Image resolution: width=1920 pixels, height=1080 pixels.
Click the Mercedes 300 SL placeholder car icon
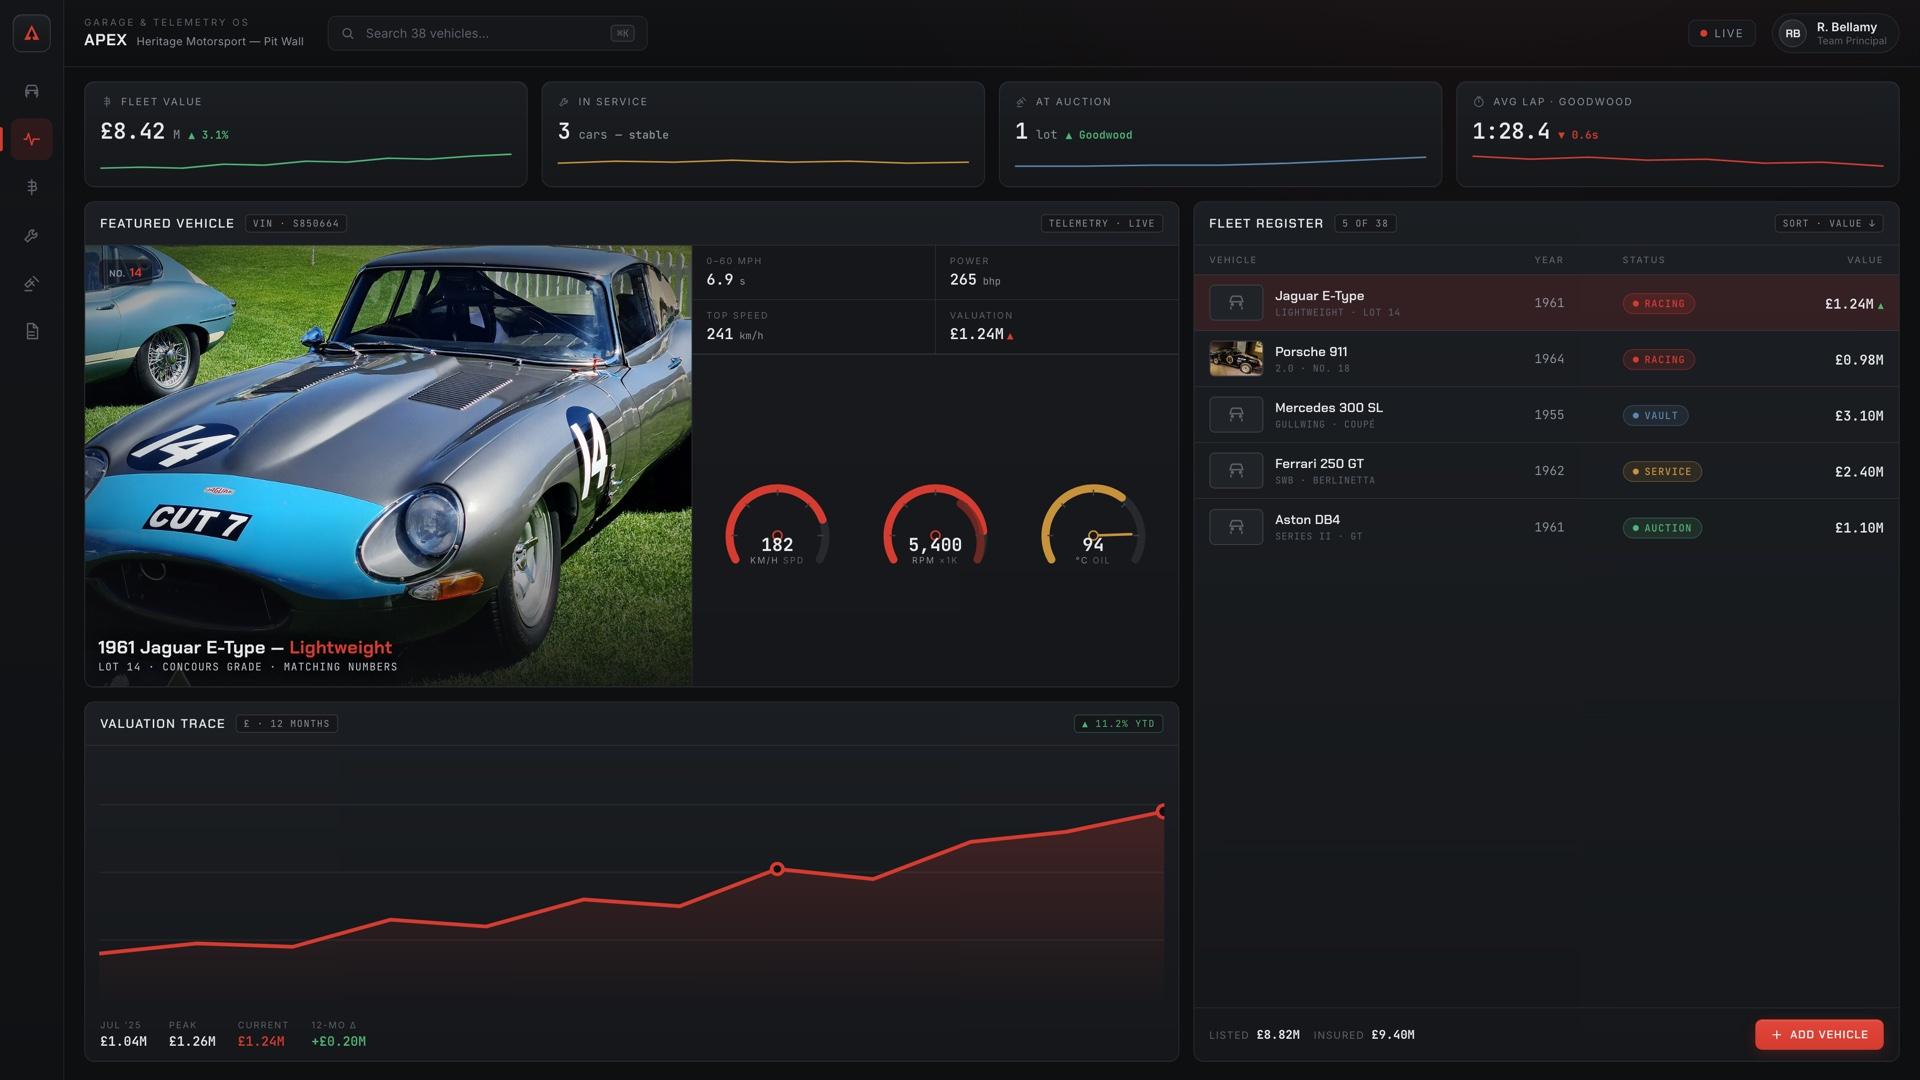click(1236, 415)
